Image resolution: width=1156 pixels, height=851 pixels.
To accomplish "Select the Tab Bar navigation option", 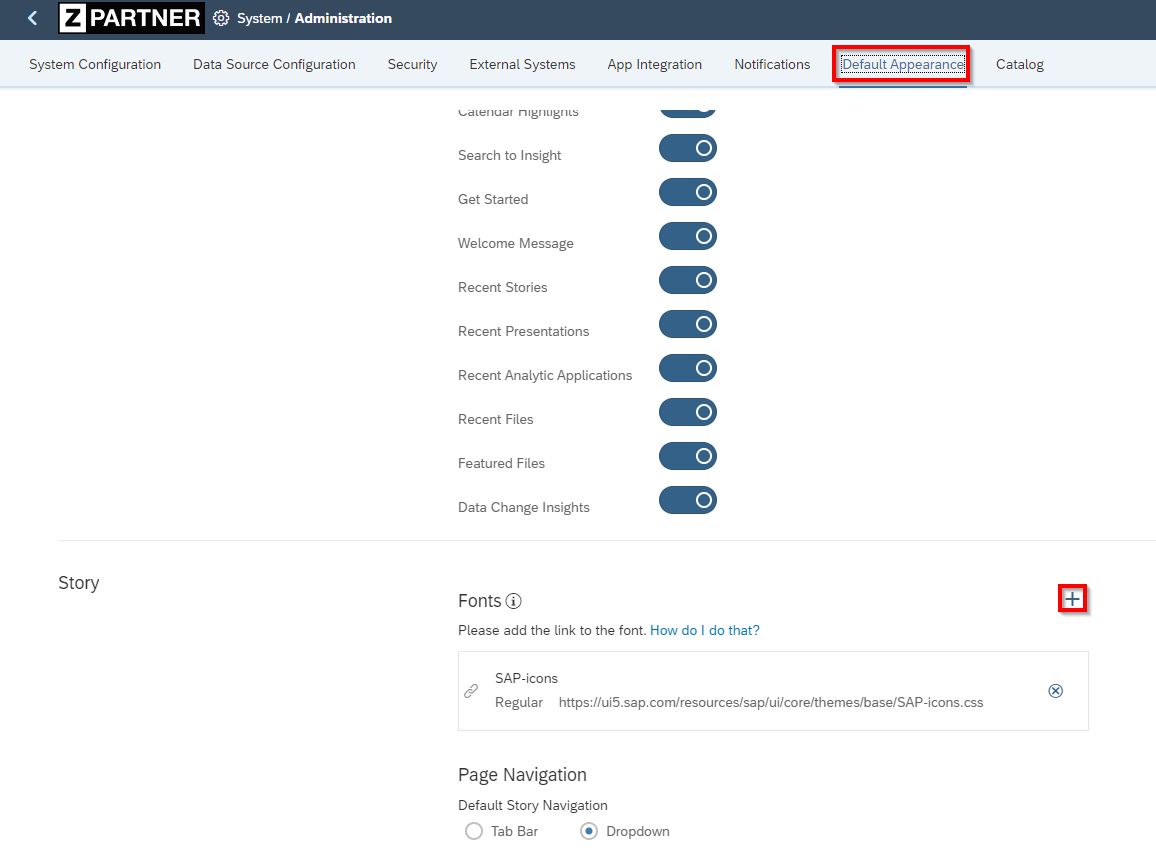I will (x=473, y=831).
